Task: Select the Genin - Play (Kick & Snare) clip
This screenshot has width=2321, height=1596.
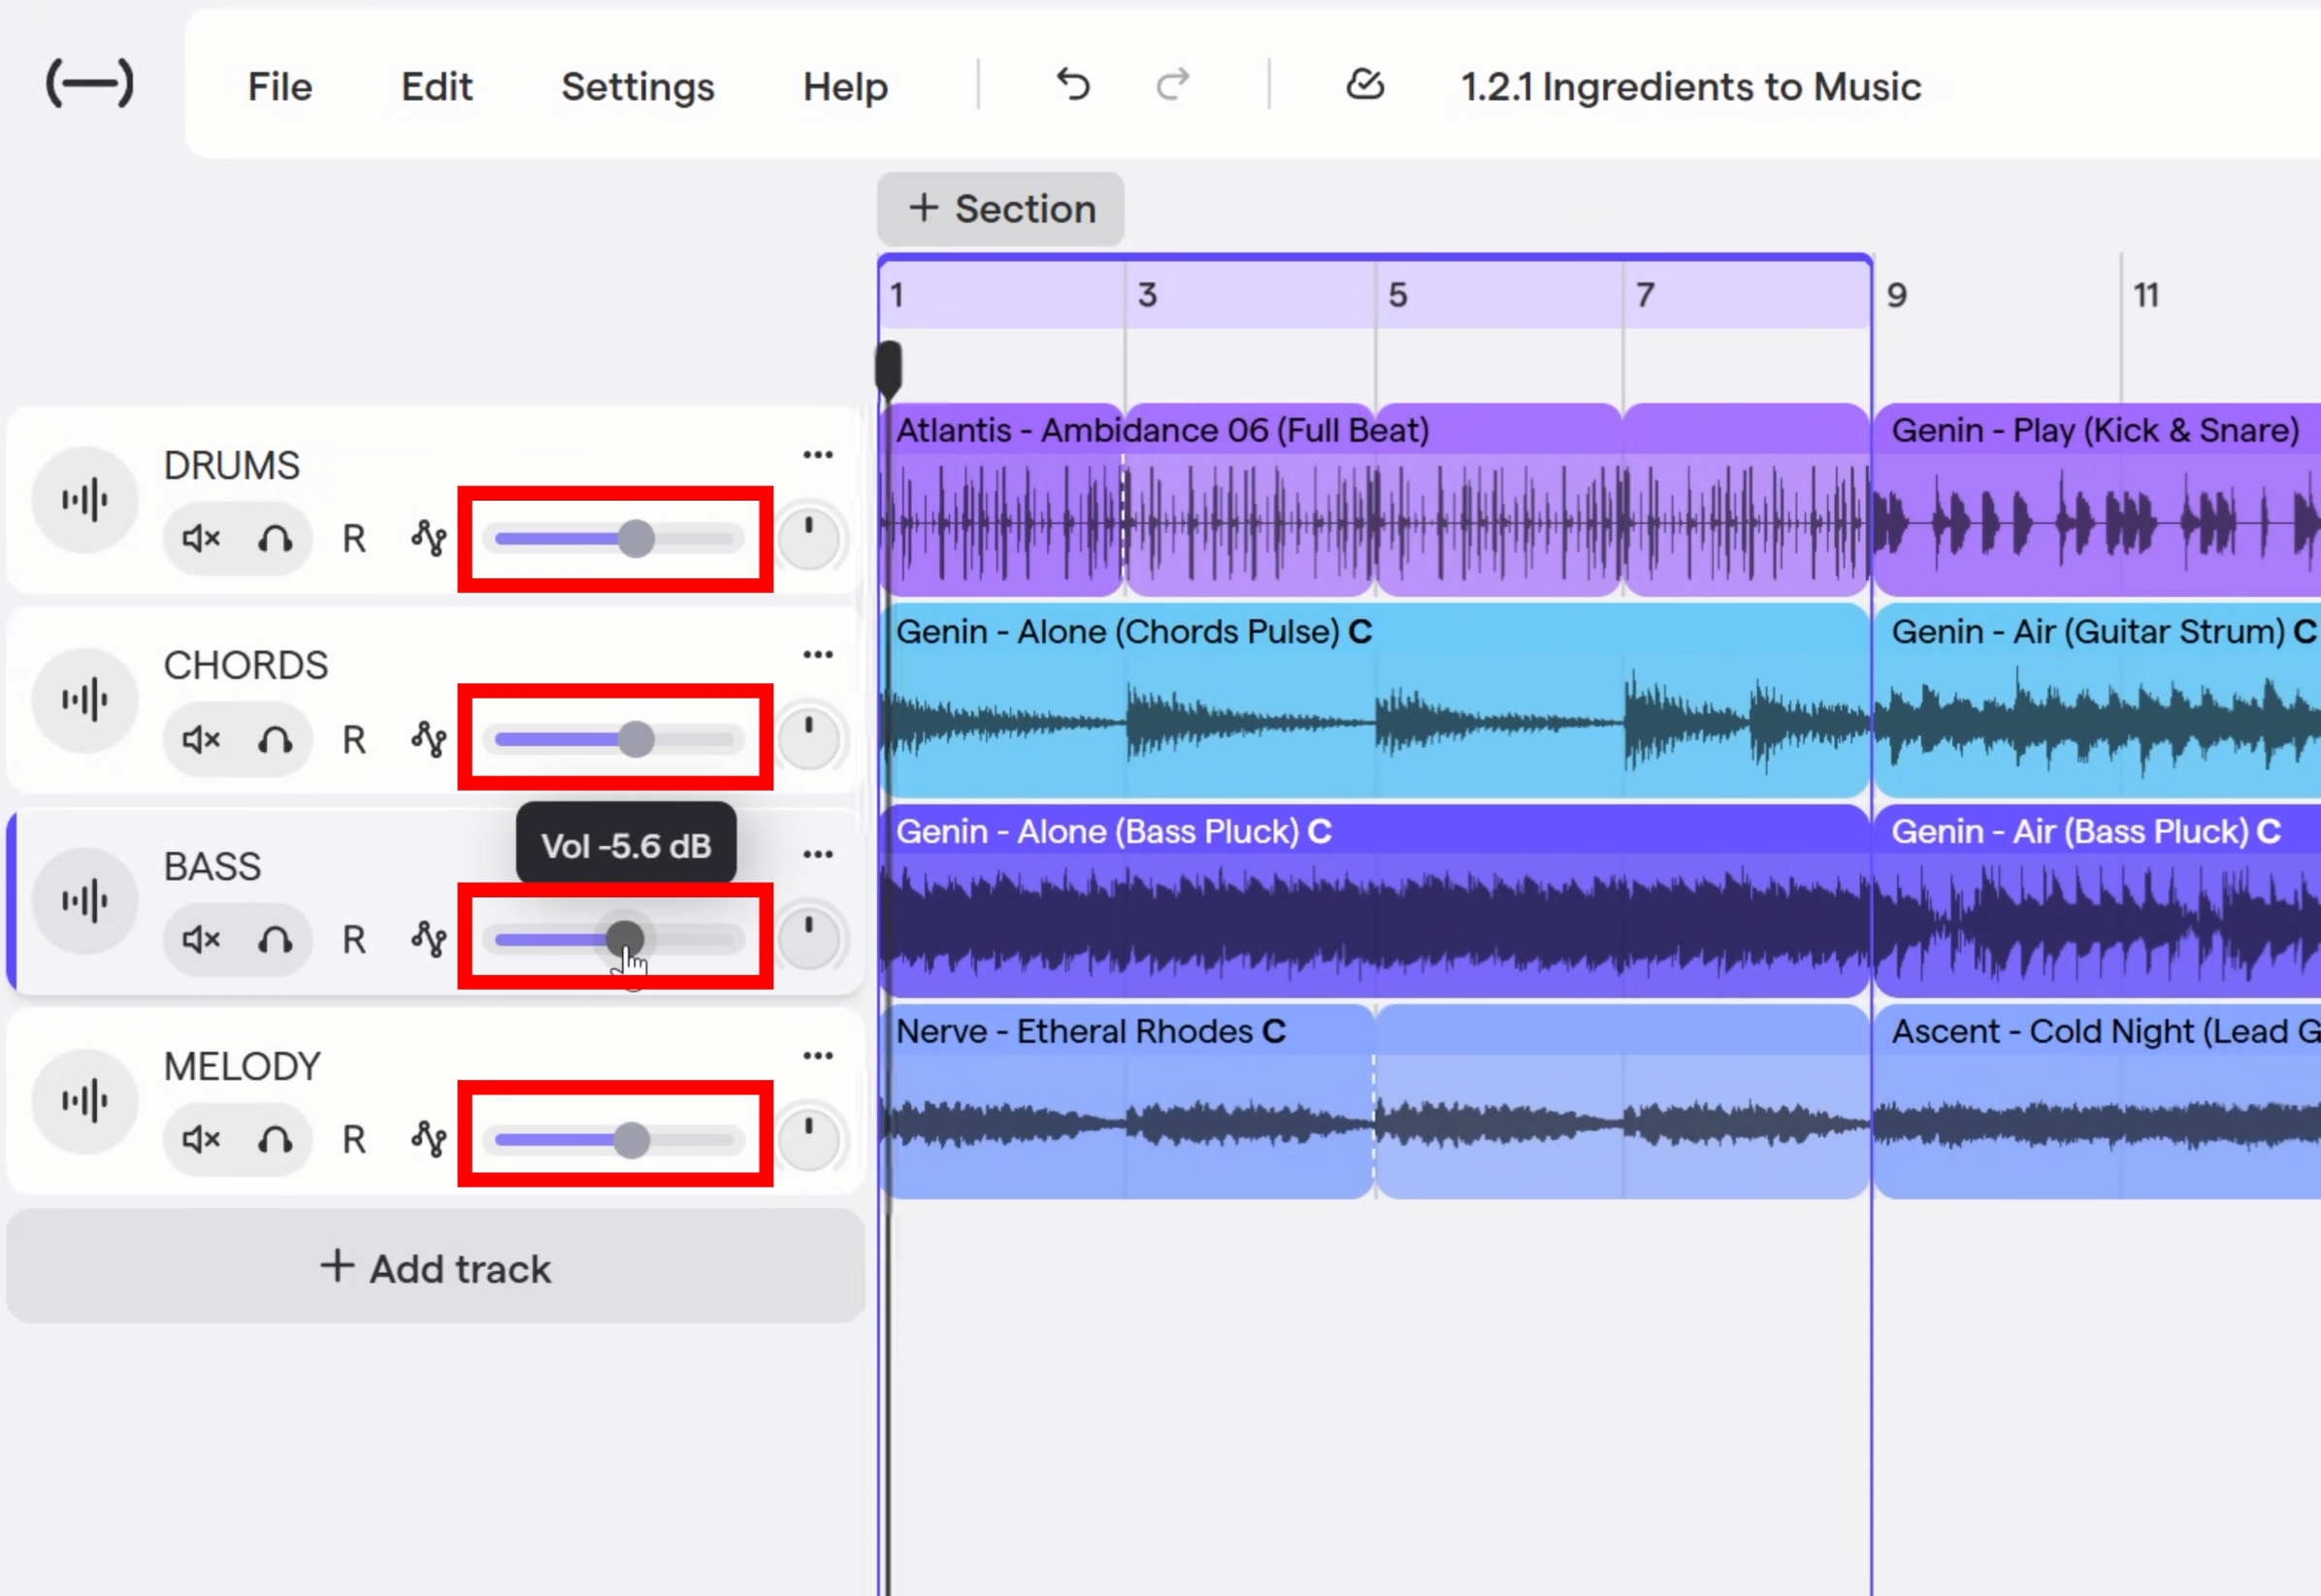Action: [x=2097, y=499]
